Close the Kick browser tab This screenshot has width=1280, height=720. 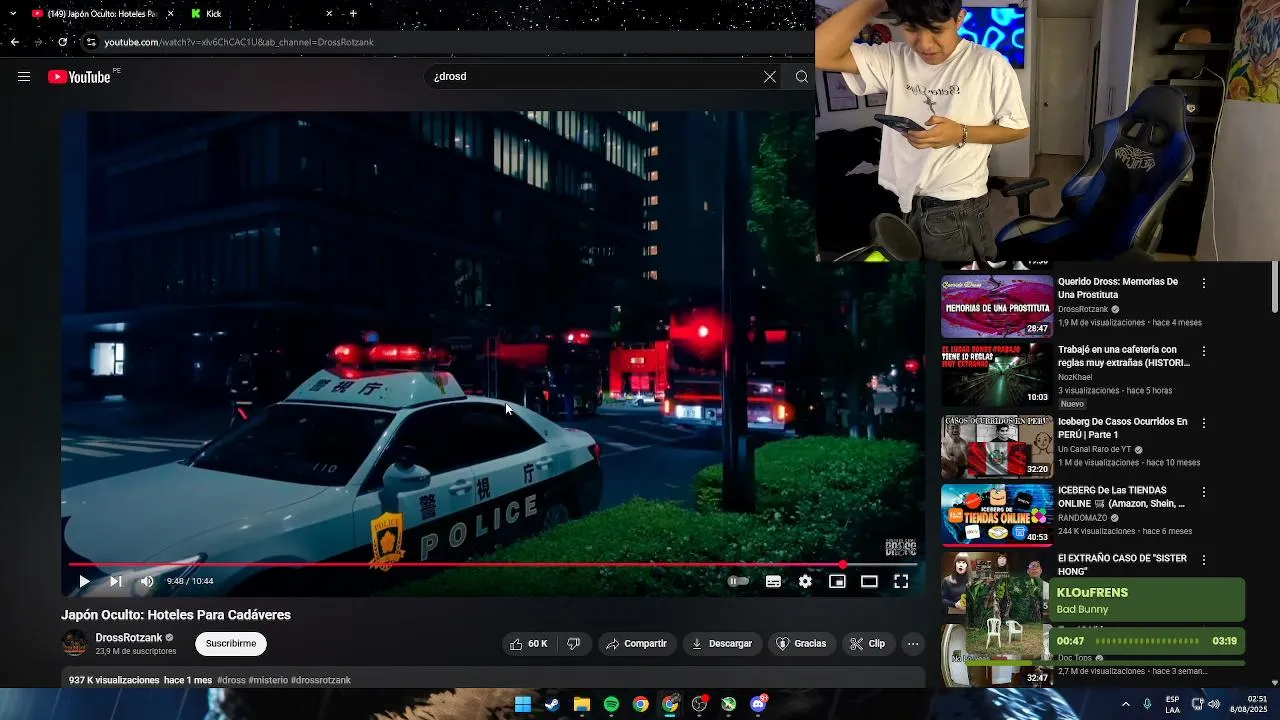(x=329, y=14)
